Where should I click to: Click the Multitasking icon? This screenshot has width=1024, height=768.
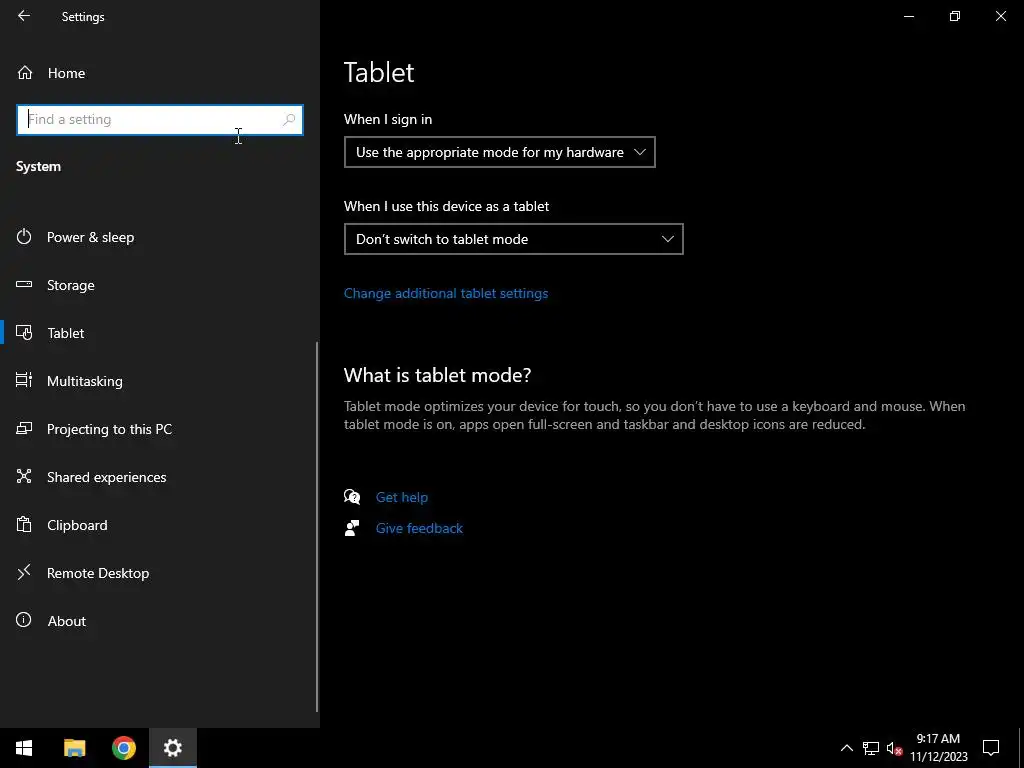(25, 381)
